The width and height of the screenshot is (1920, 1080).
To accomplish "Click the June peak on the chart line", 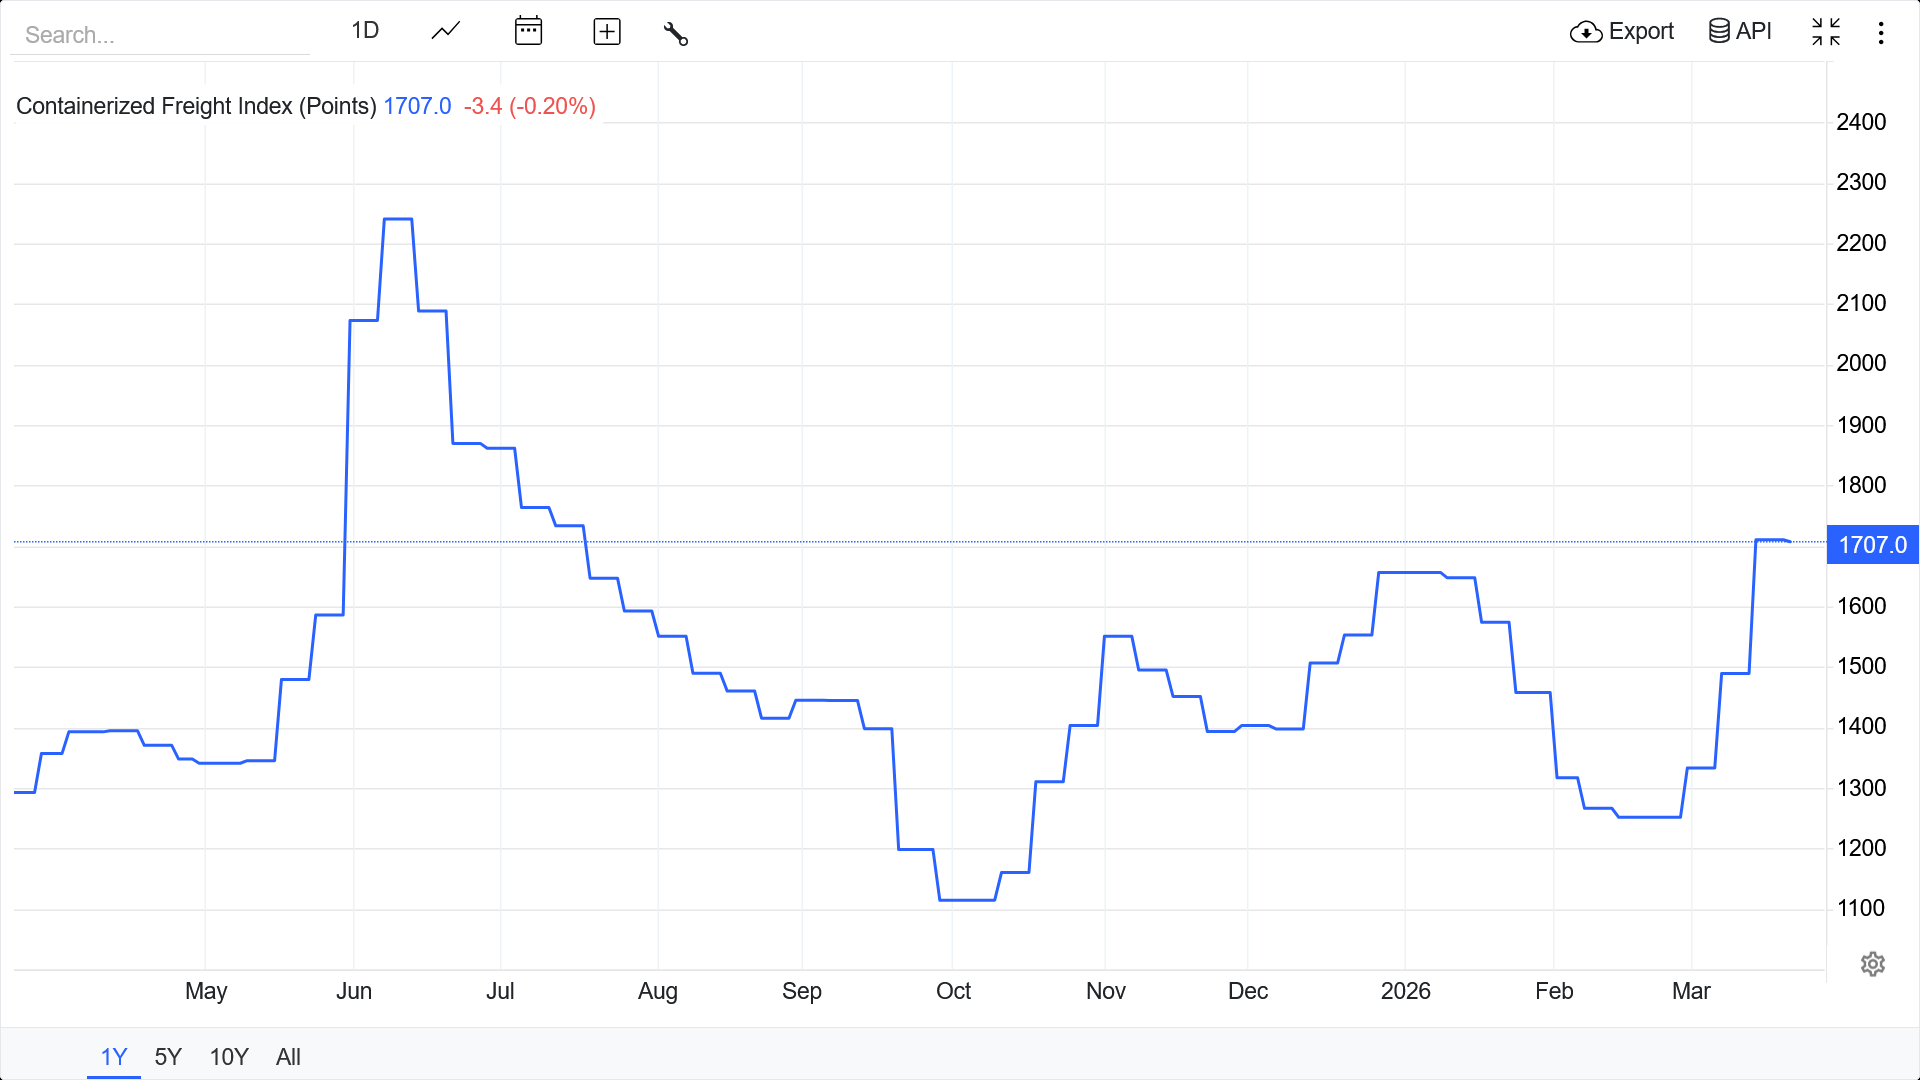I will point(398,219).
